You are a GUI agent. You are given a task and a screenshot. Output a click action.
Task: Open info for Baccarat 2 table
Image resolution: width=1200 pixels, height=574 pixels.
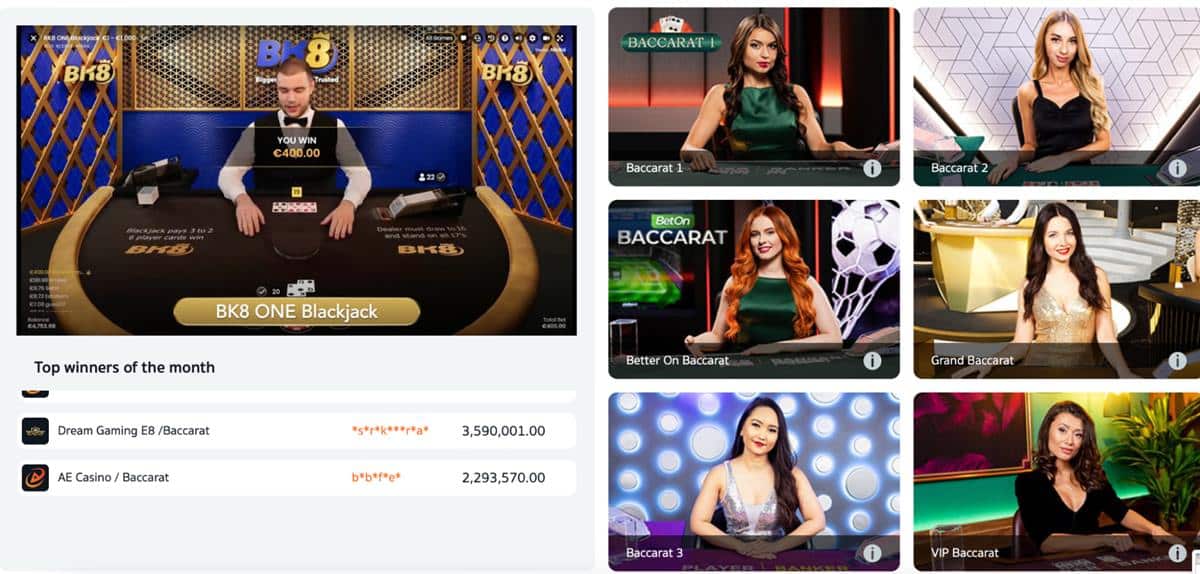[x=1177, y=168]
